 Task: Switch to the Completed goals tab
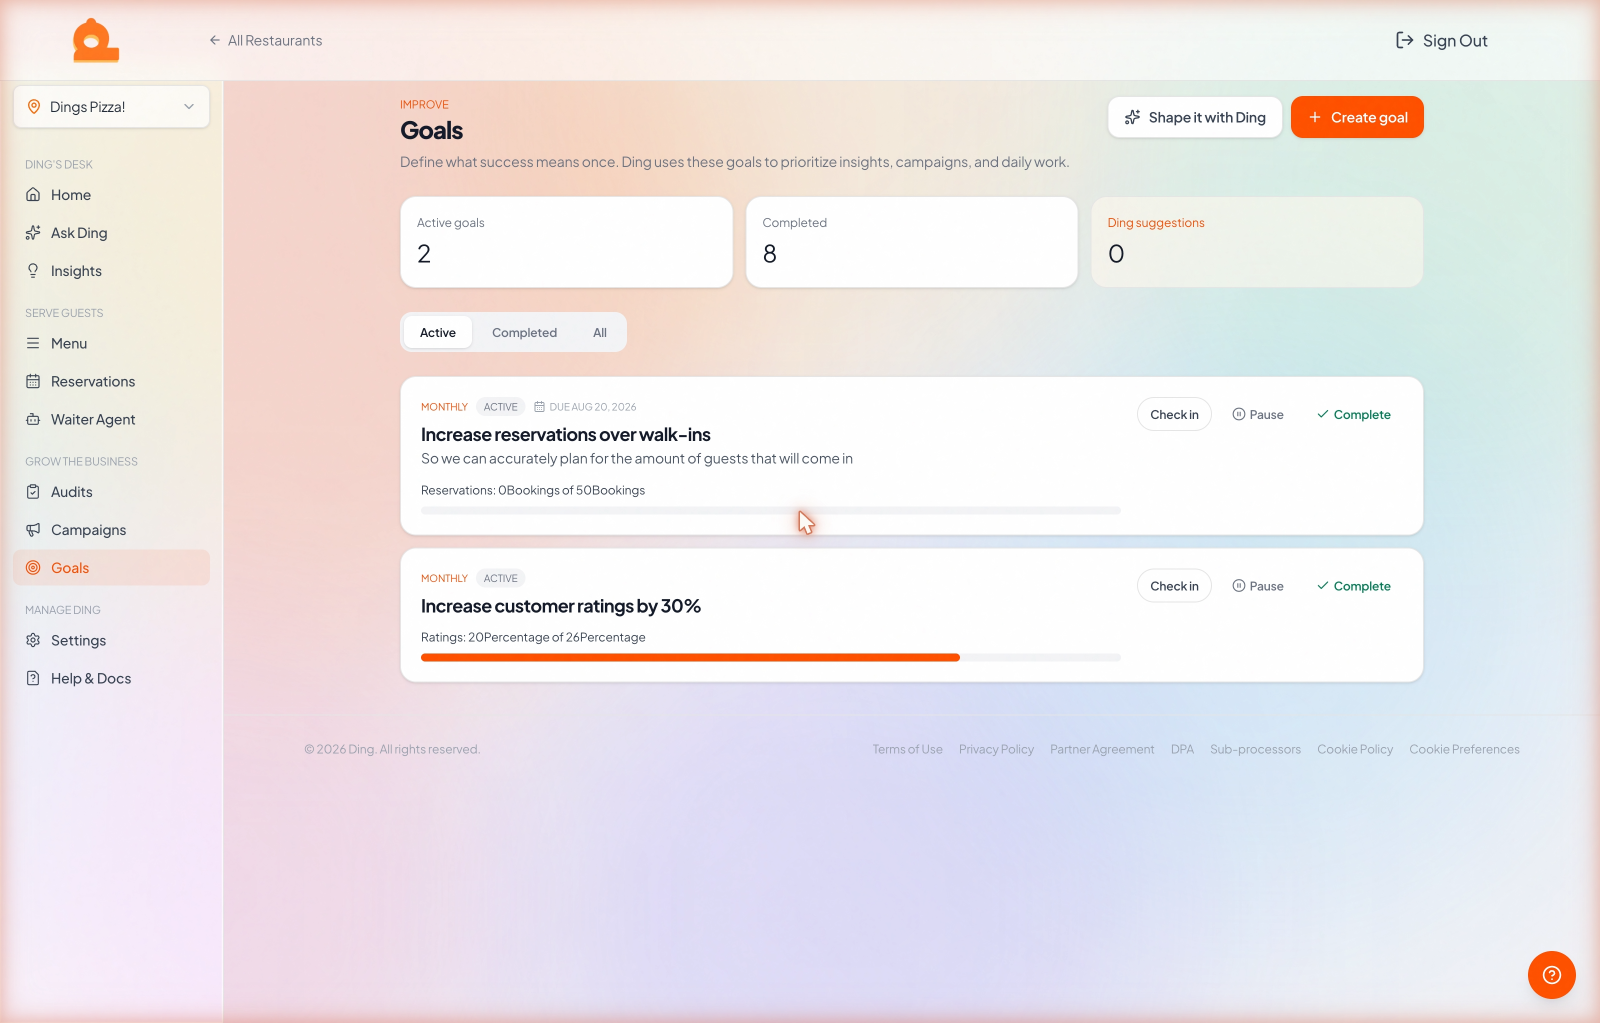[x=524, y=333]
